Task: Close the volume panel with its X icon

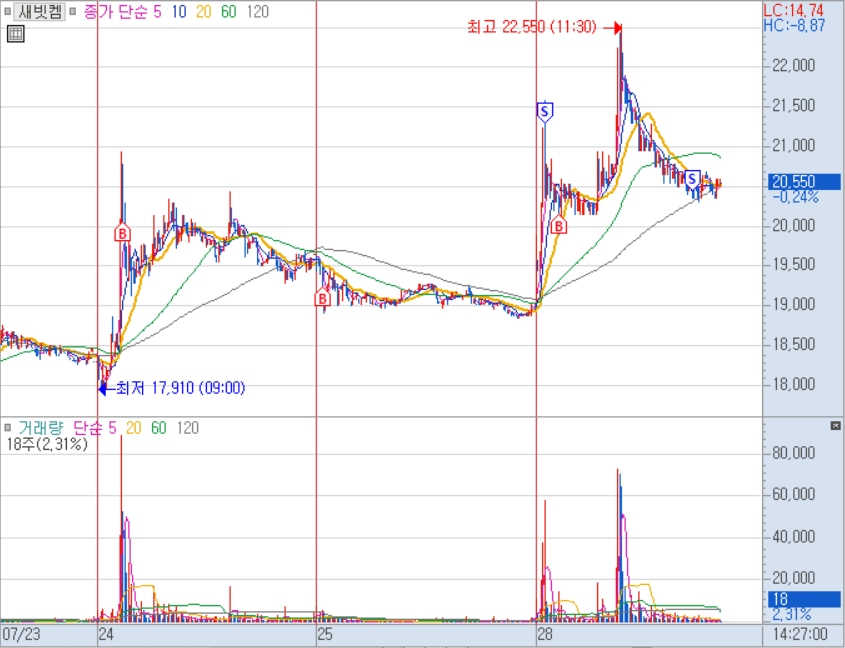Action: click(836, 426)
